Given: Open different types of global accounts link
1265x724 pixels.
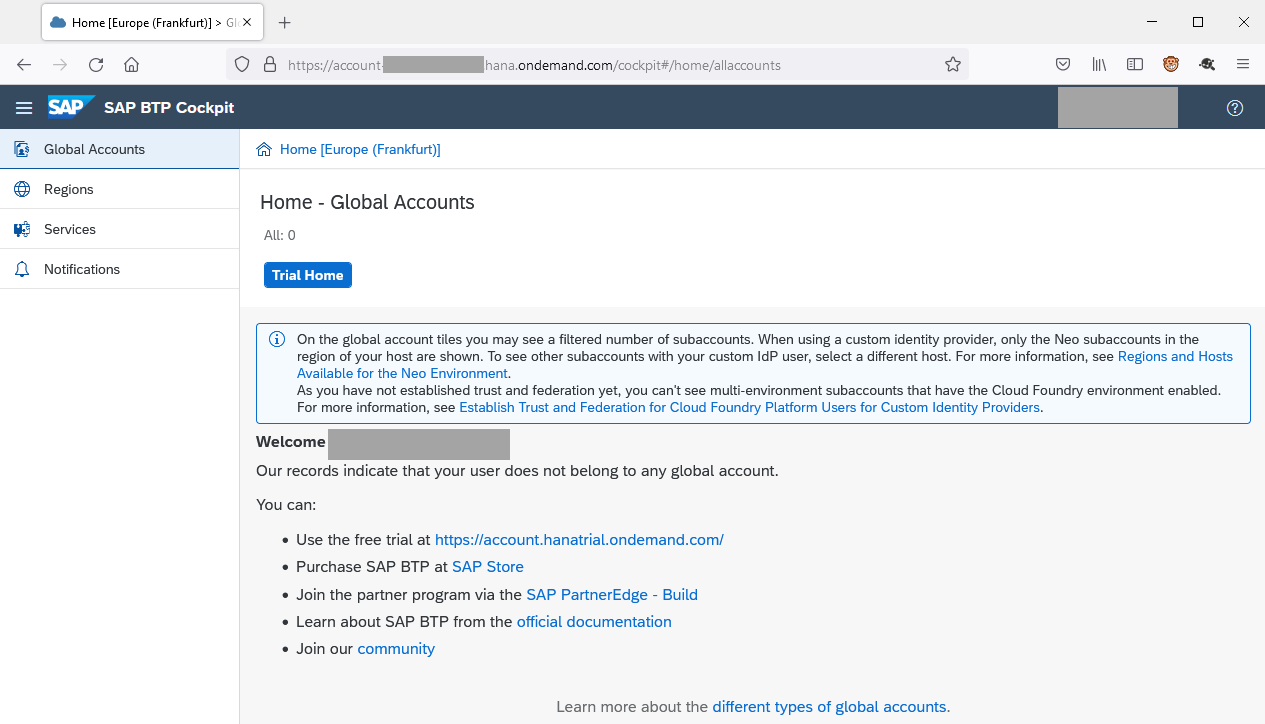Looking at the screenshot, I should pyautogui.click(x=829, y=707).
